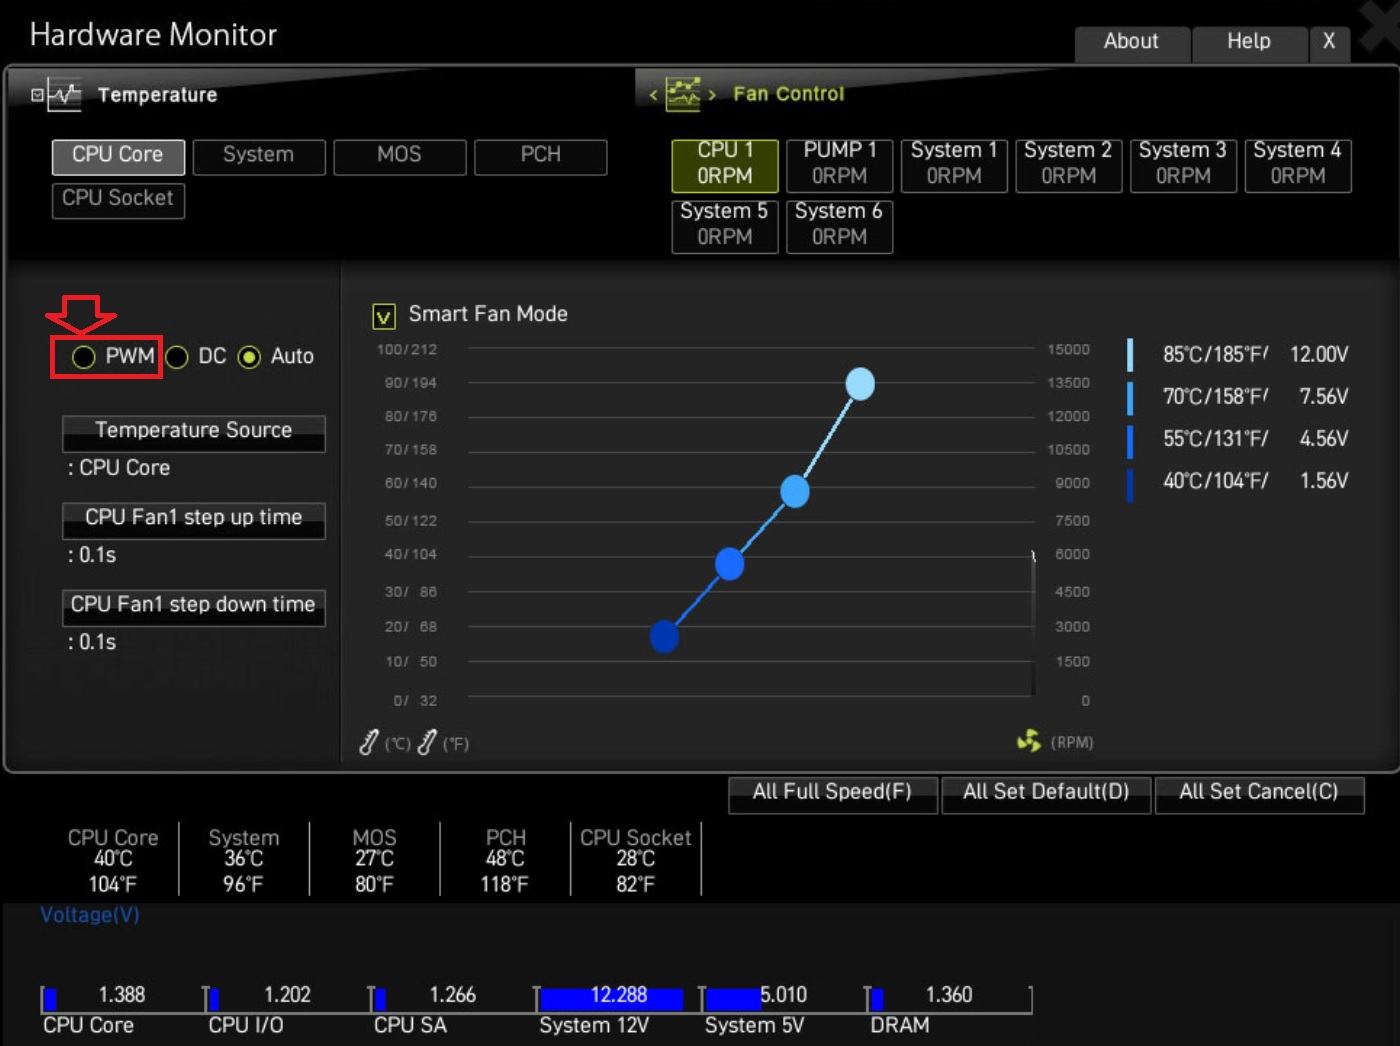The width and height of the screenshot is (1400, 1046).
Task: Click the fan RPM icon
Action: (x=1028, y=741)
